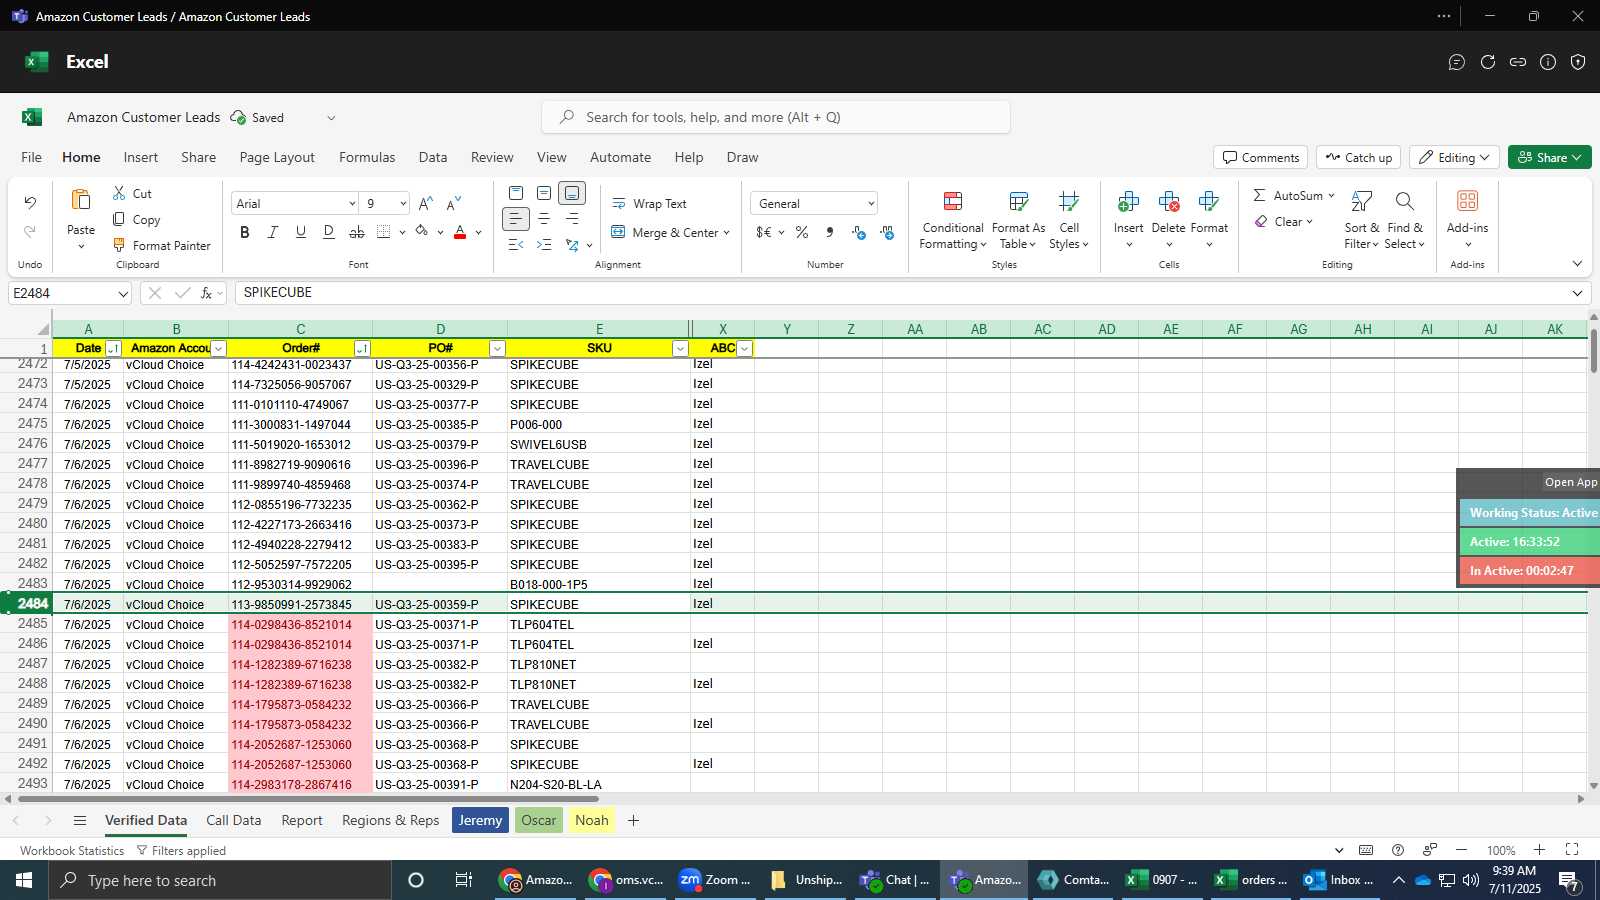Click the Copy icon
The width and height of the screenshot is (1600, 900).
click(x=119, y=219)
